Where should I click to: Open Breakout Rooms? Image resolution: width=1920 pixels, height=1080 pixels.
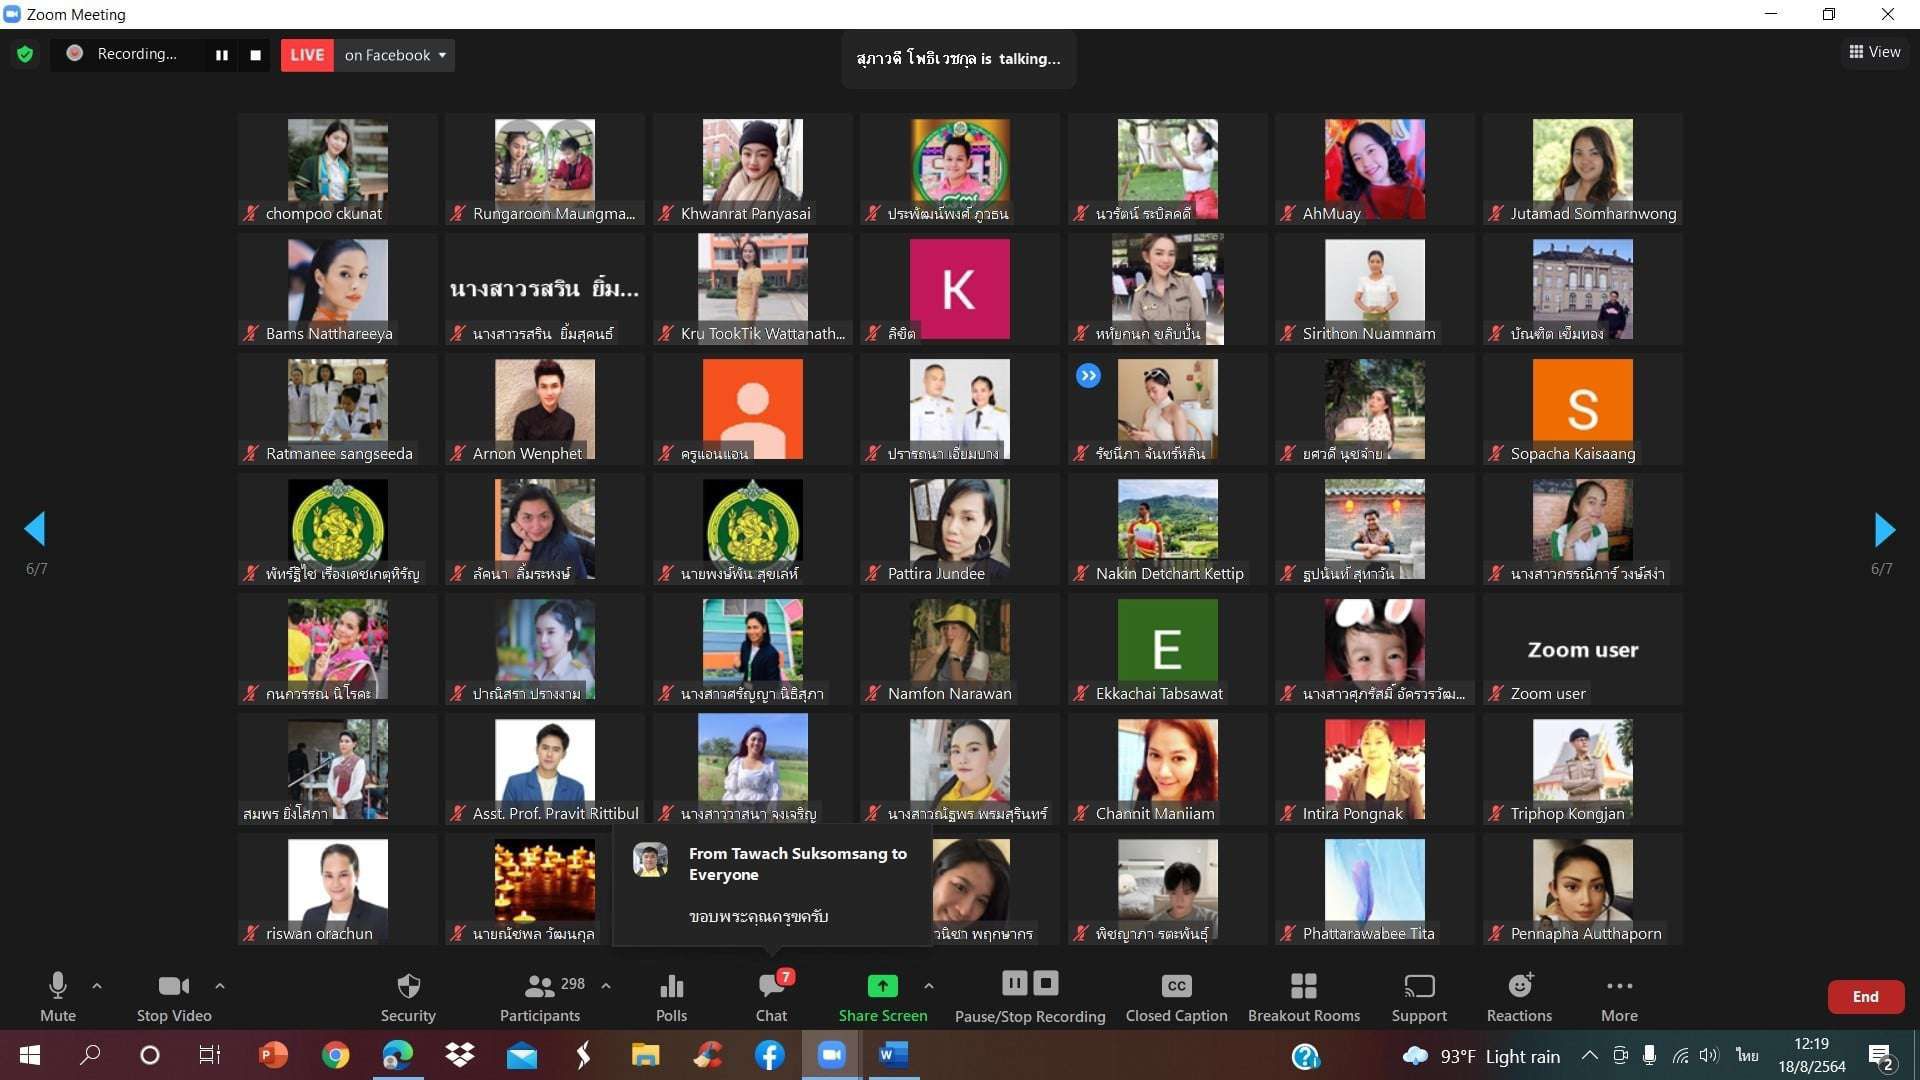pyautogui.click(x=1303, y=996)
